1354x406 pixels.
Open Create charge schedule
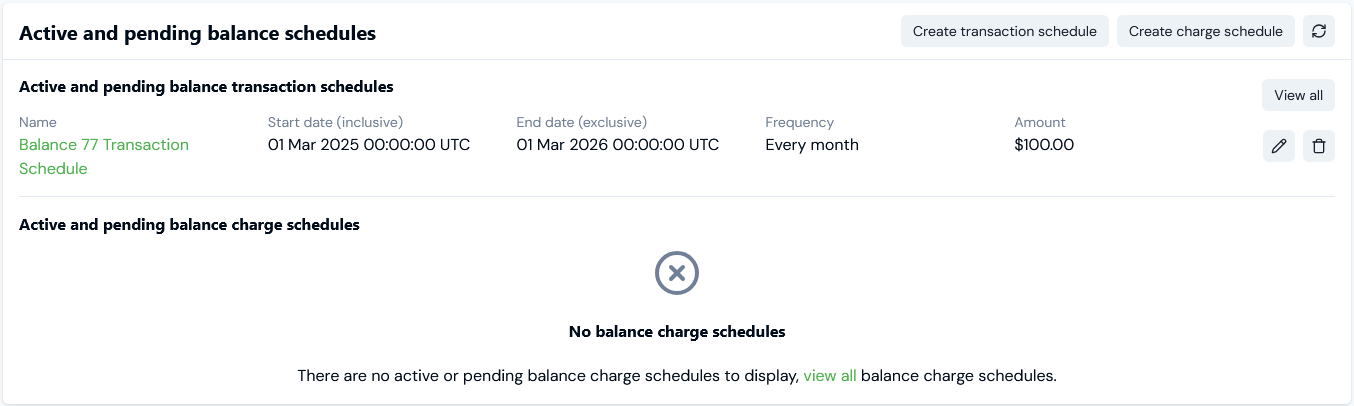tap(1206, 31)
